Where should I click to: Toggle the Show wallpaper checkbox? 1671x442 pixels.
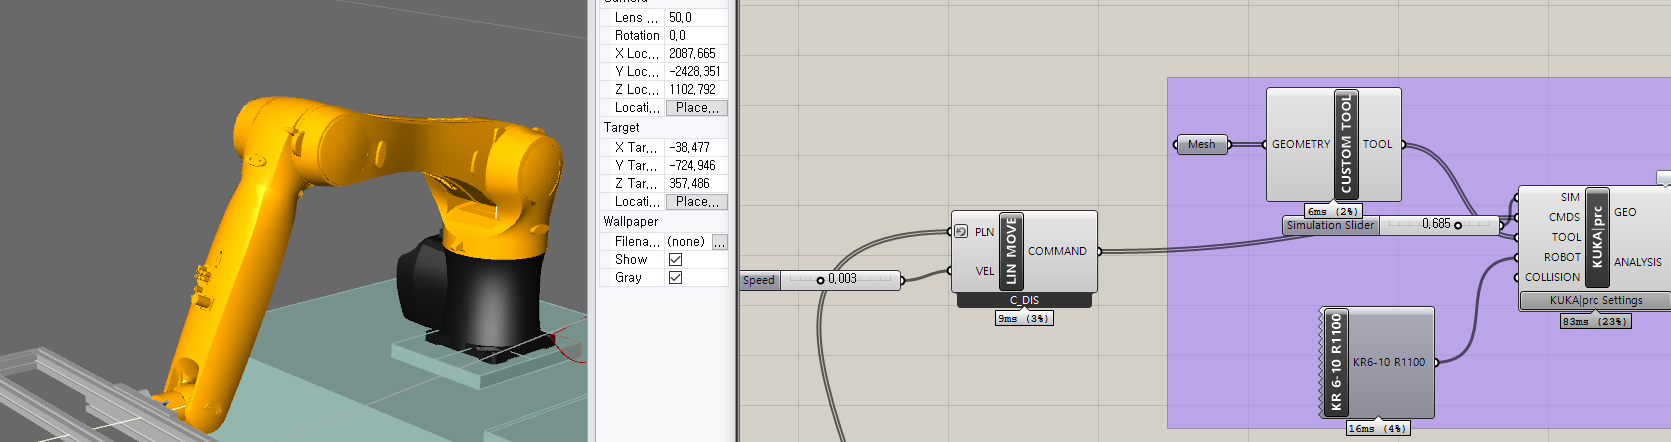point(675,259)
